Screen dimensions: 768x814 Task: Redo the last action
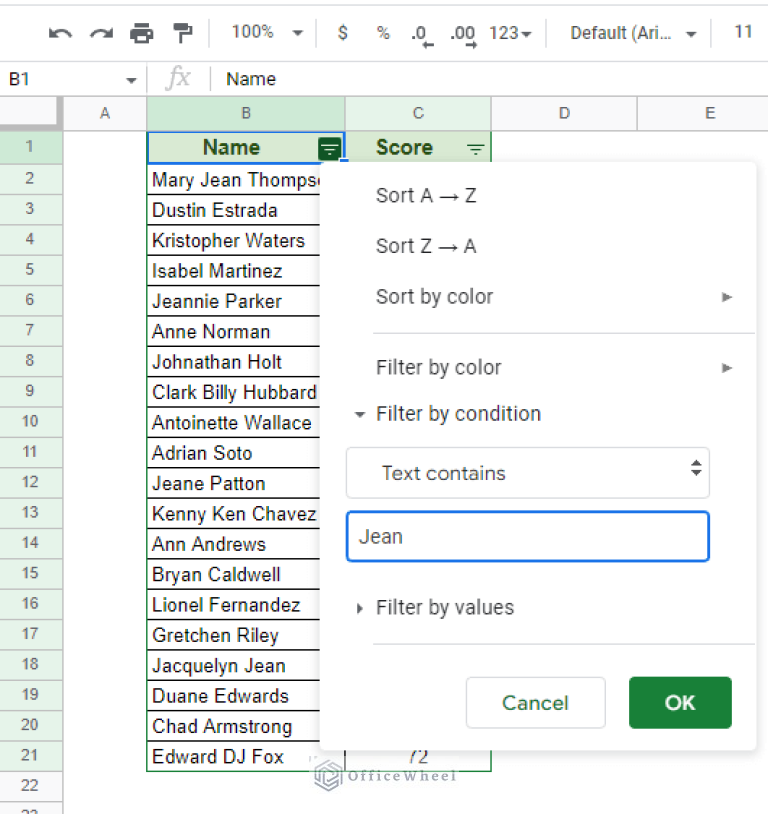100,32
